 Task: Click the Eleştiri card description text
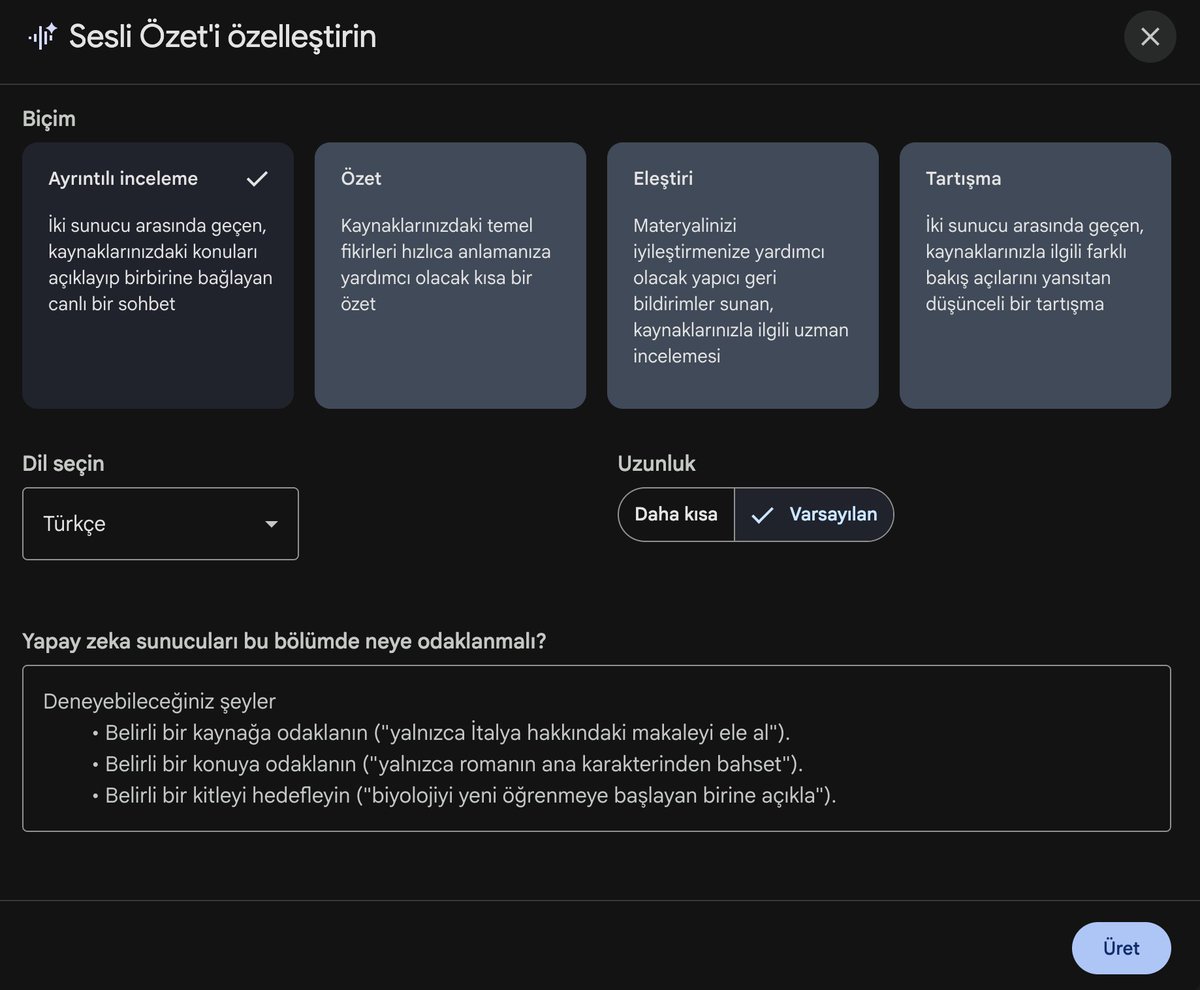[741, 291]
